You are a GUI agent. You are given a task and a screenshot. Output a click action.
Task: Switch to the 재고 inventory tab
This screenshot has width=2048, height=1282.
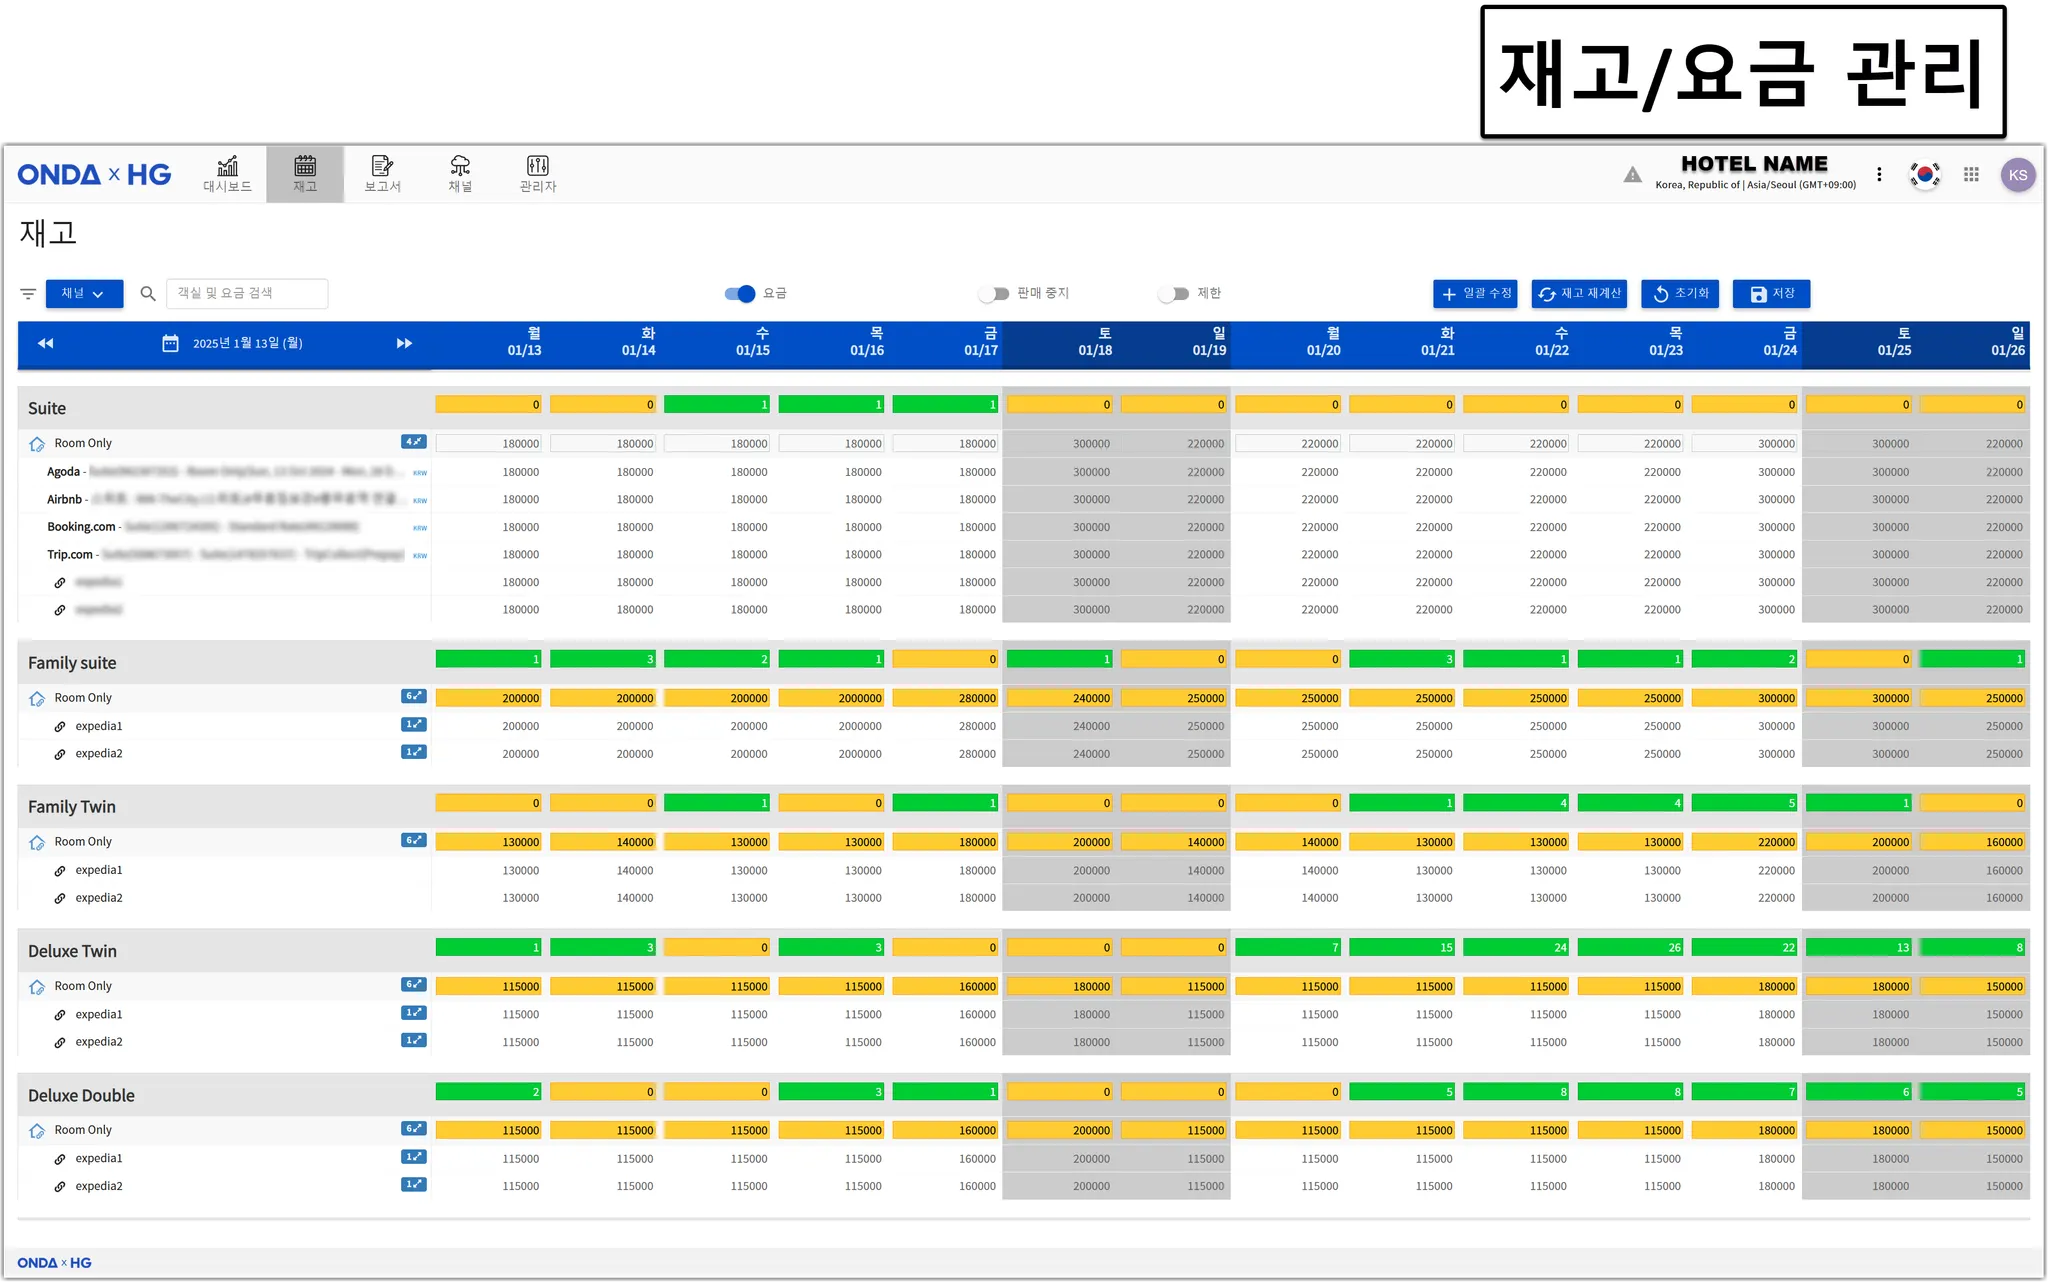pos(305,173)
